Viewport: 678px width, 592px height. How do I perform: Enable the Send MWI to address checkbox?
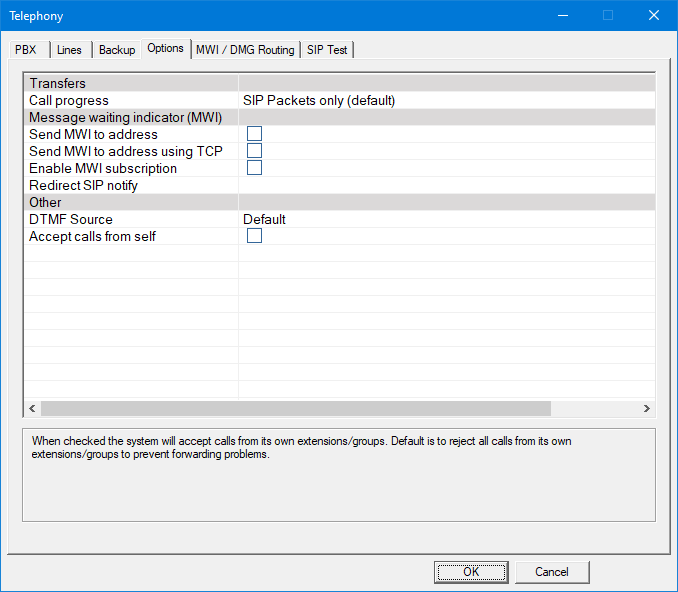pos(254,134)
